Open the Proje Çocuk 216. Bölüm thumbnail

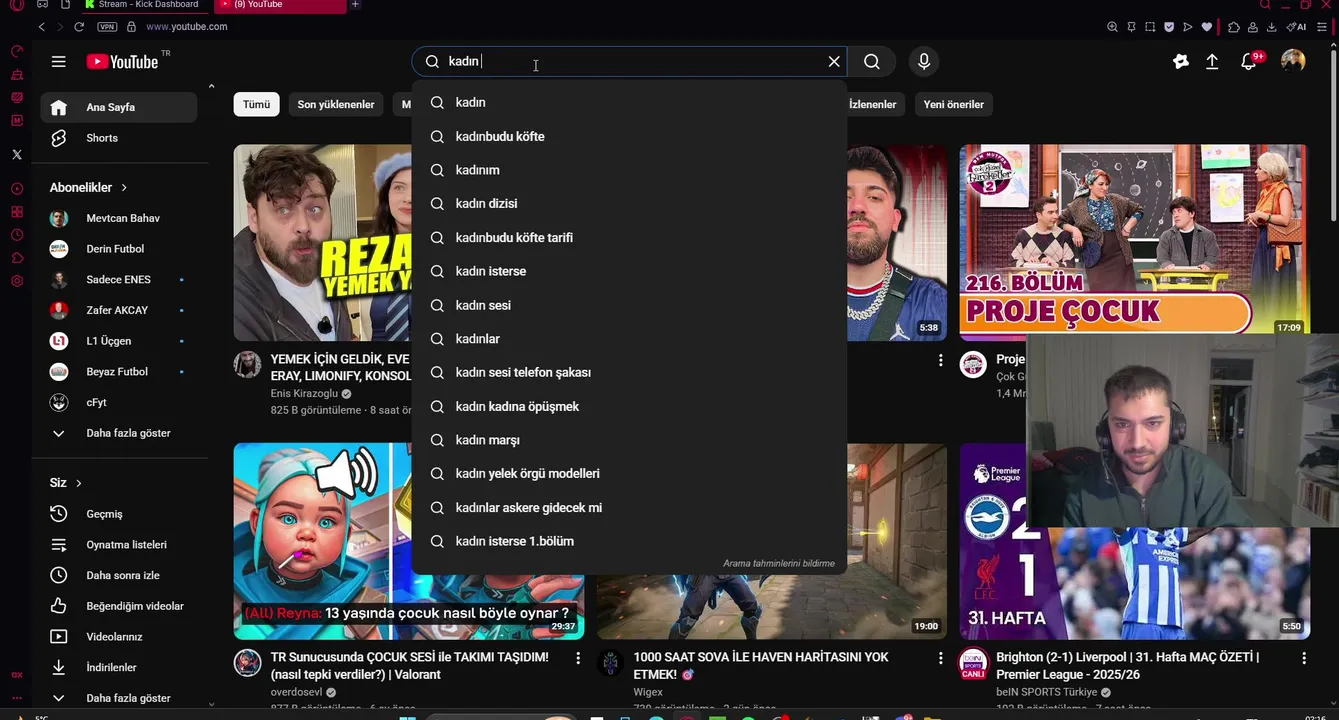[x=1134, y=243]
